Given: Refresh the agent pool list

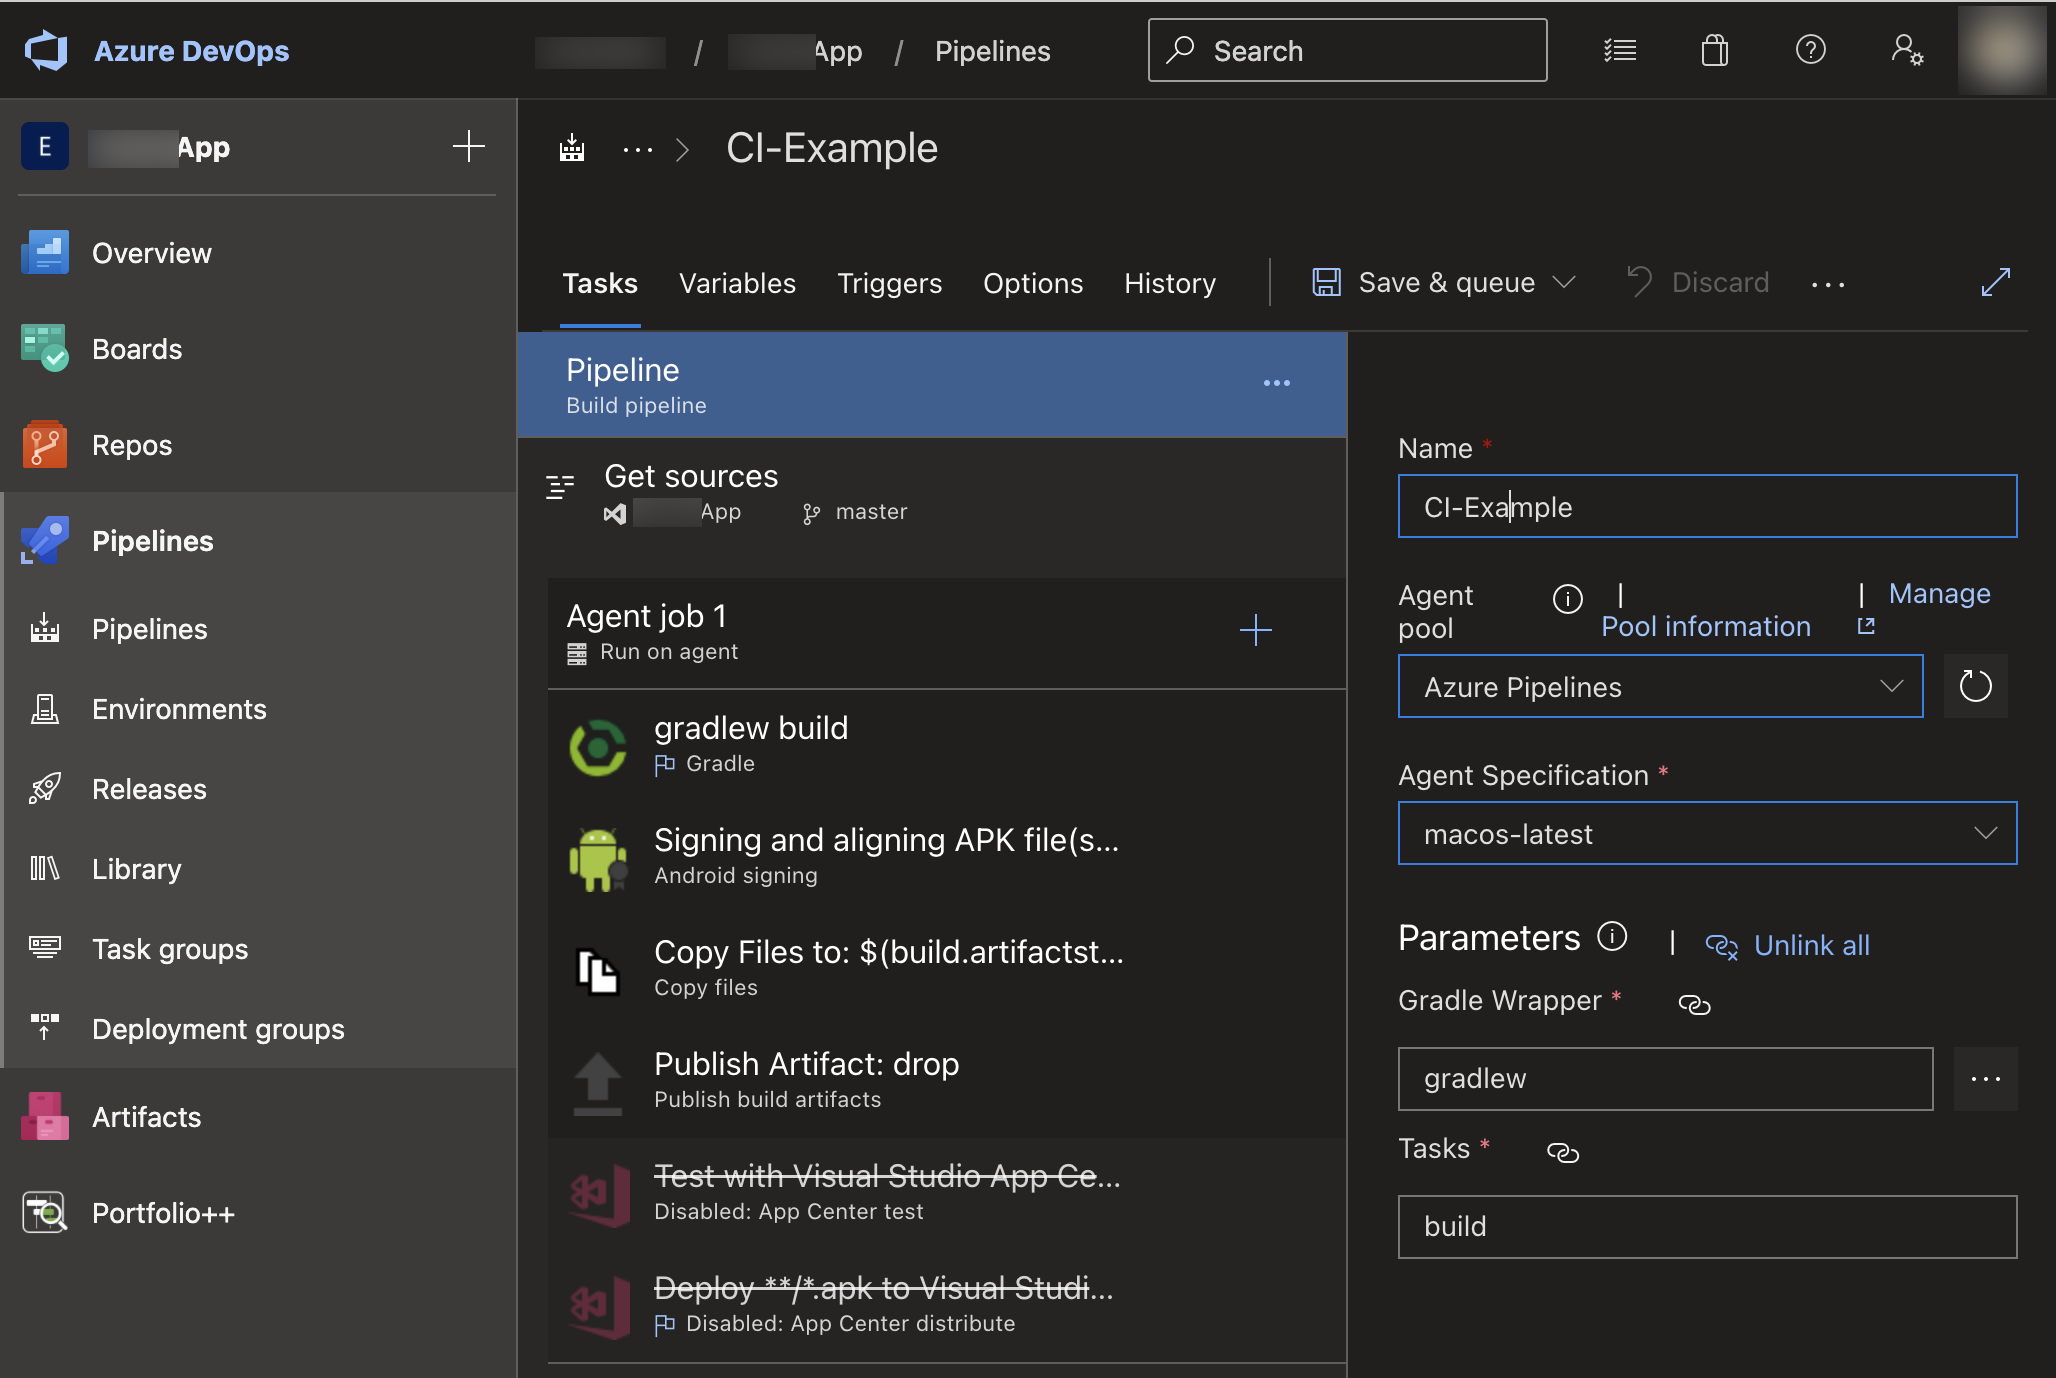Looking at the screenshot, I should click(x=1975, y=687).
